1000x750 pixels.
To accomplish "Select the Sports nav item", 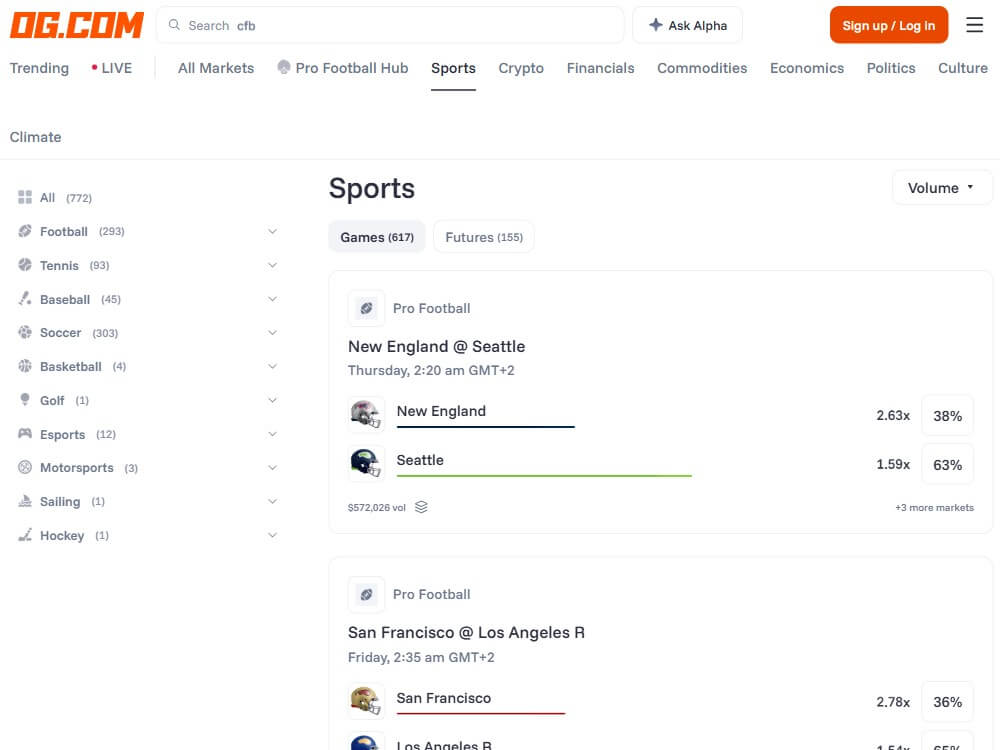I will click(453, 68).
